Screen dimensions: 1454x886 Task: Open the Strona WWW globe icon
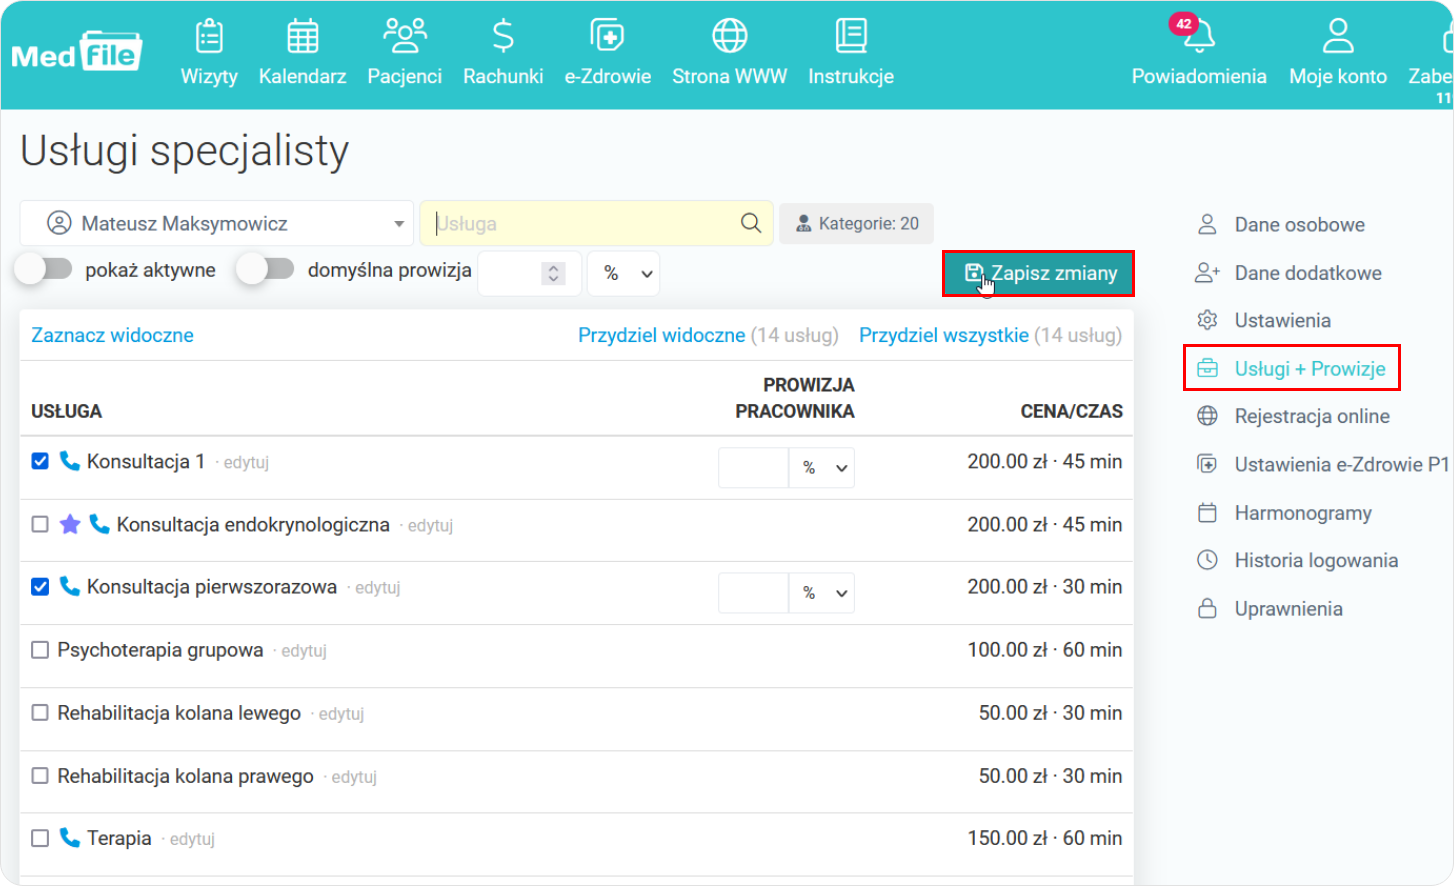[729, 37]
